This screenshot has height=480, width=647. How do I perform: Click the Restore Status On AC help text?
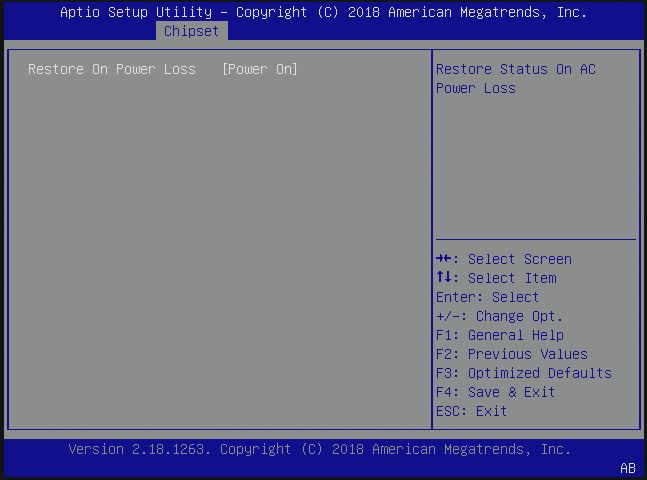pyautogui.click(x=516, y=78)
